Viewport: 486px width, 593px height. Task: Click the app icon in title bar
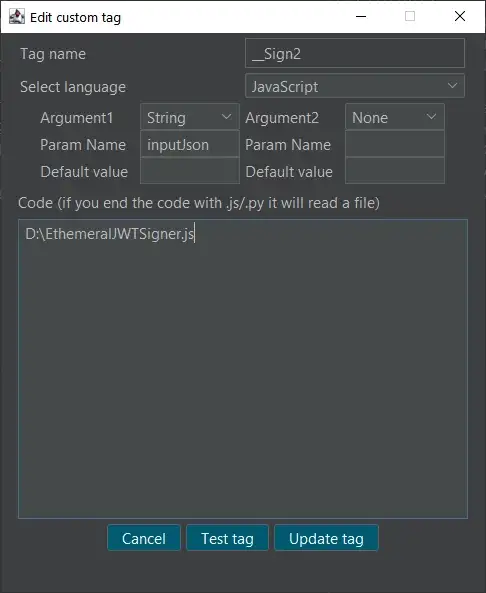(x=17, y=16)
